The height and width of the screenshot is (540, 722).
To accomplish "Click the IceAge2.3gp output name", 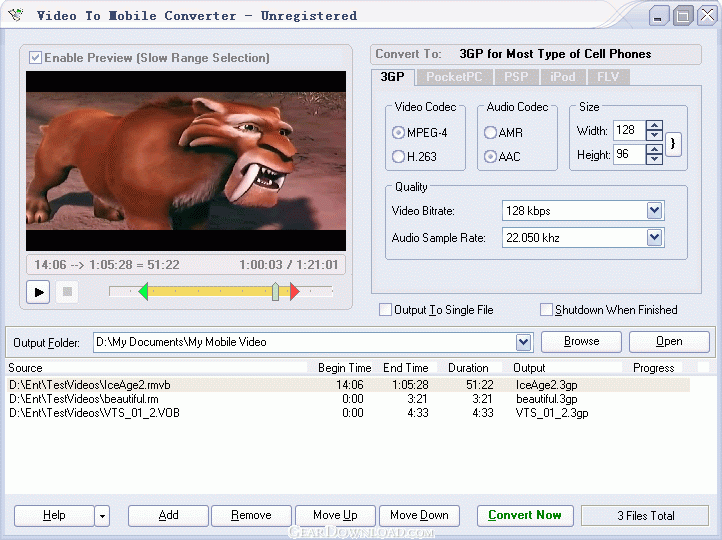I will [547, 385].
